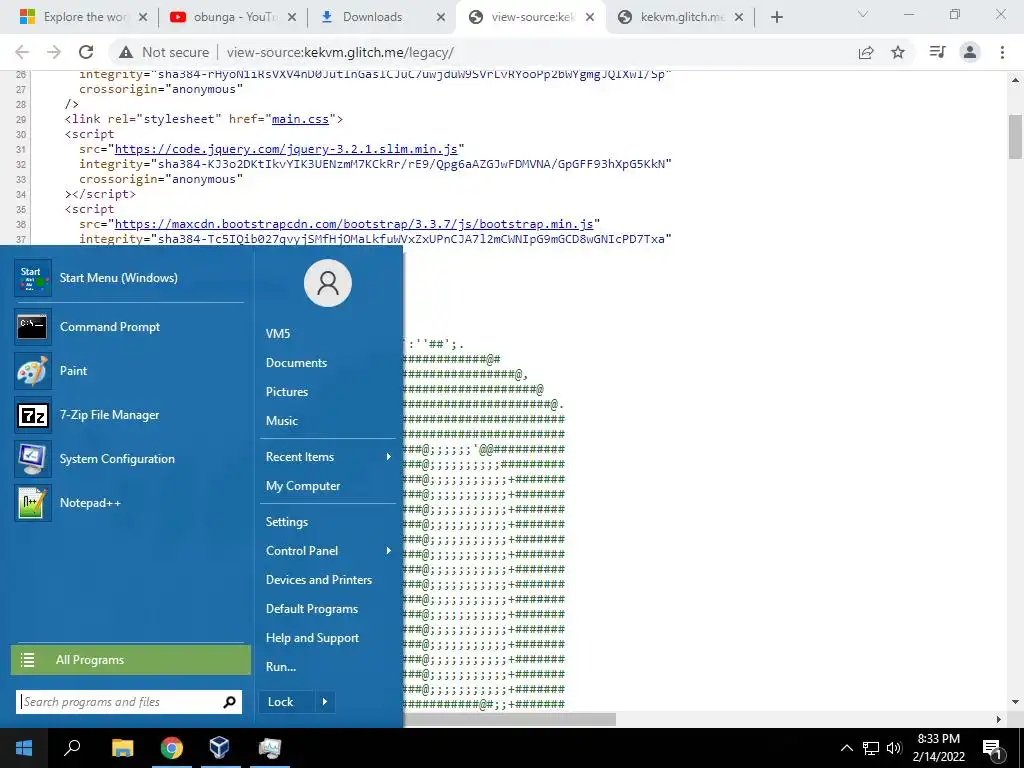Viewport: 1024px width, 768px height.
Task: Click the Not secure warning icon
Action: (x=126, y=52)
